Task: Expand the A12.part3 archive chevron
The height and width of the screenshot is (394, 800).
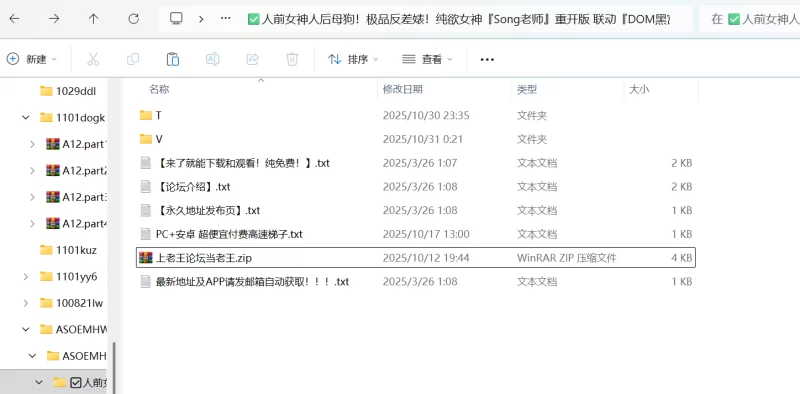Action: [x=32, y=197]
